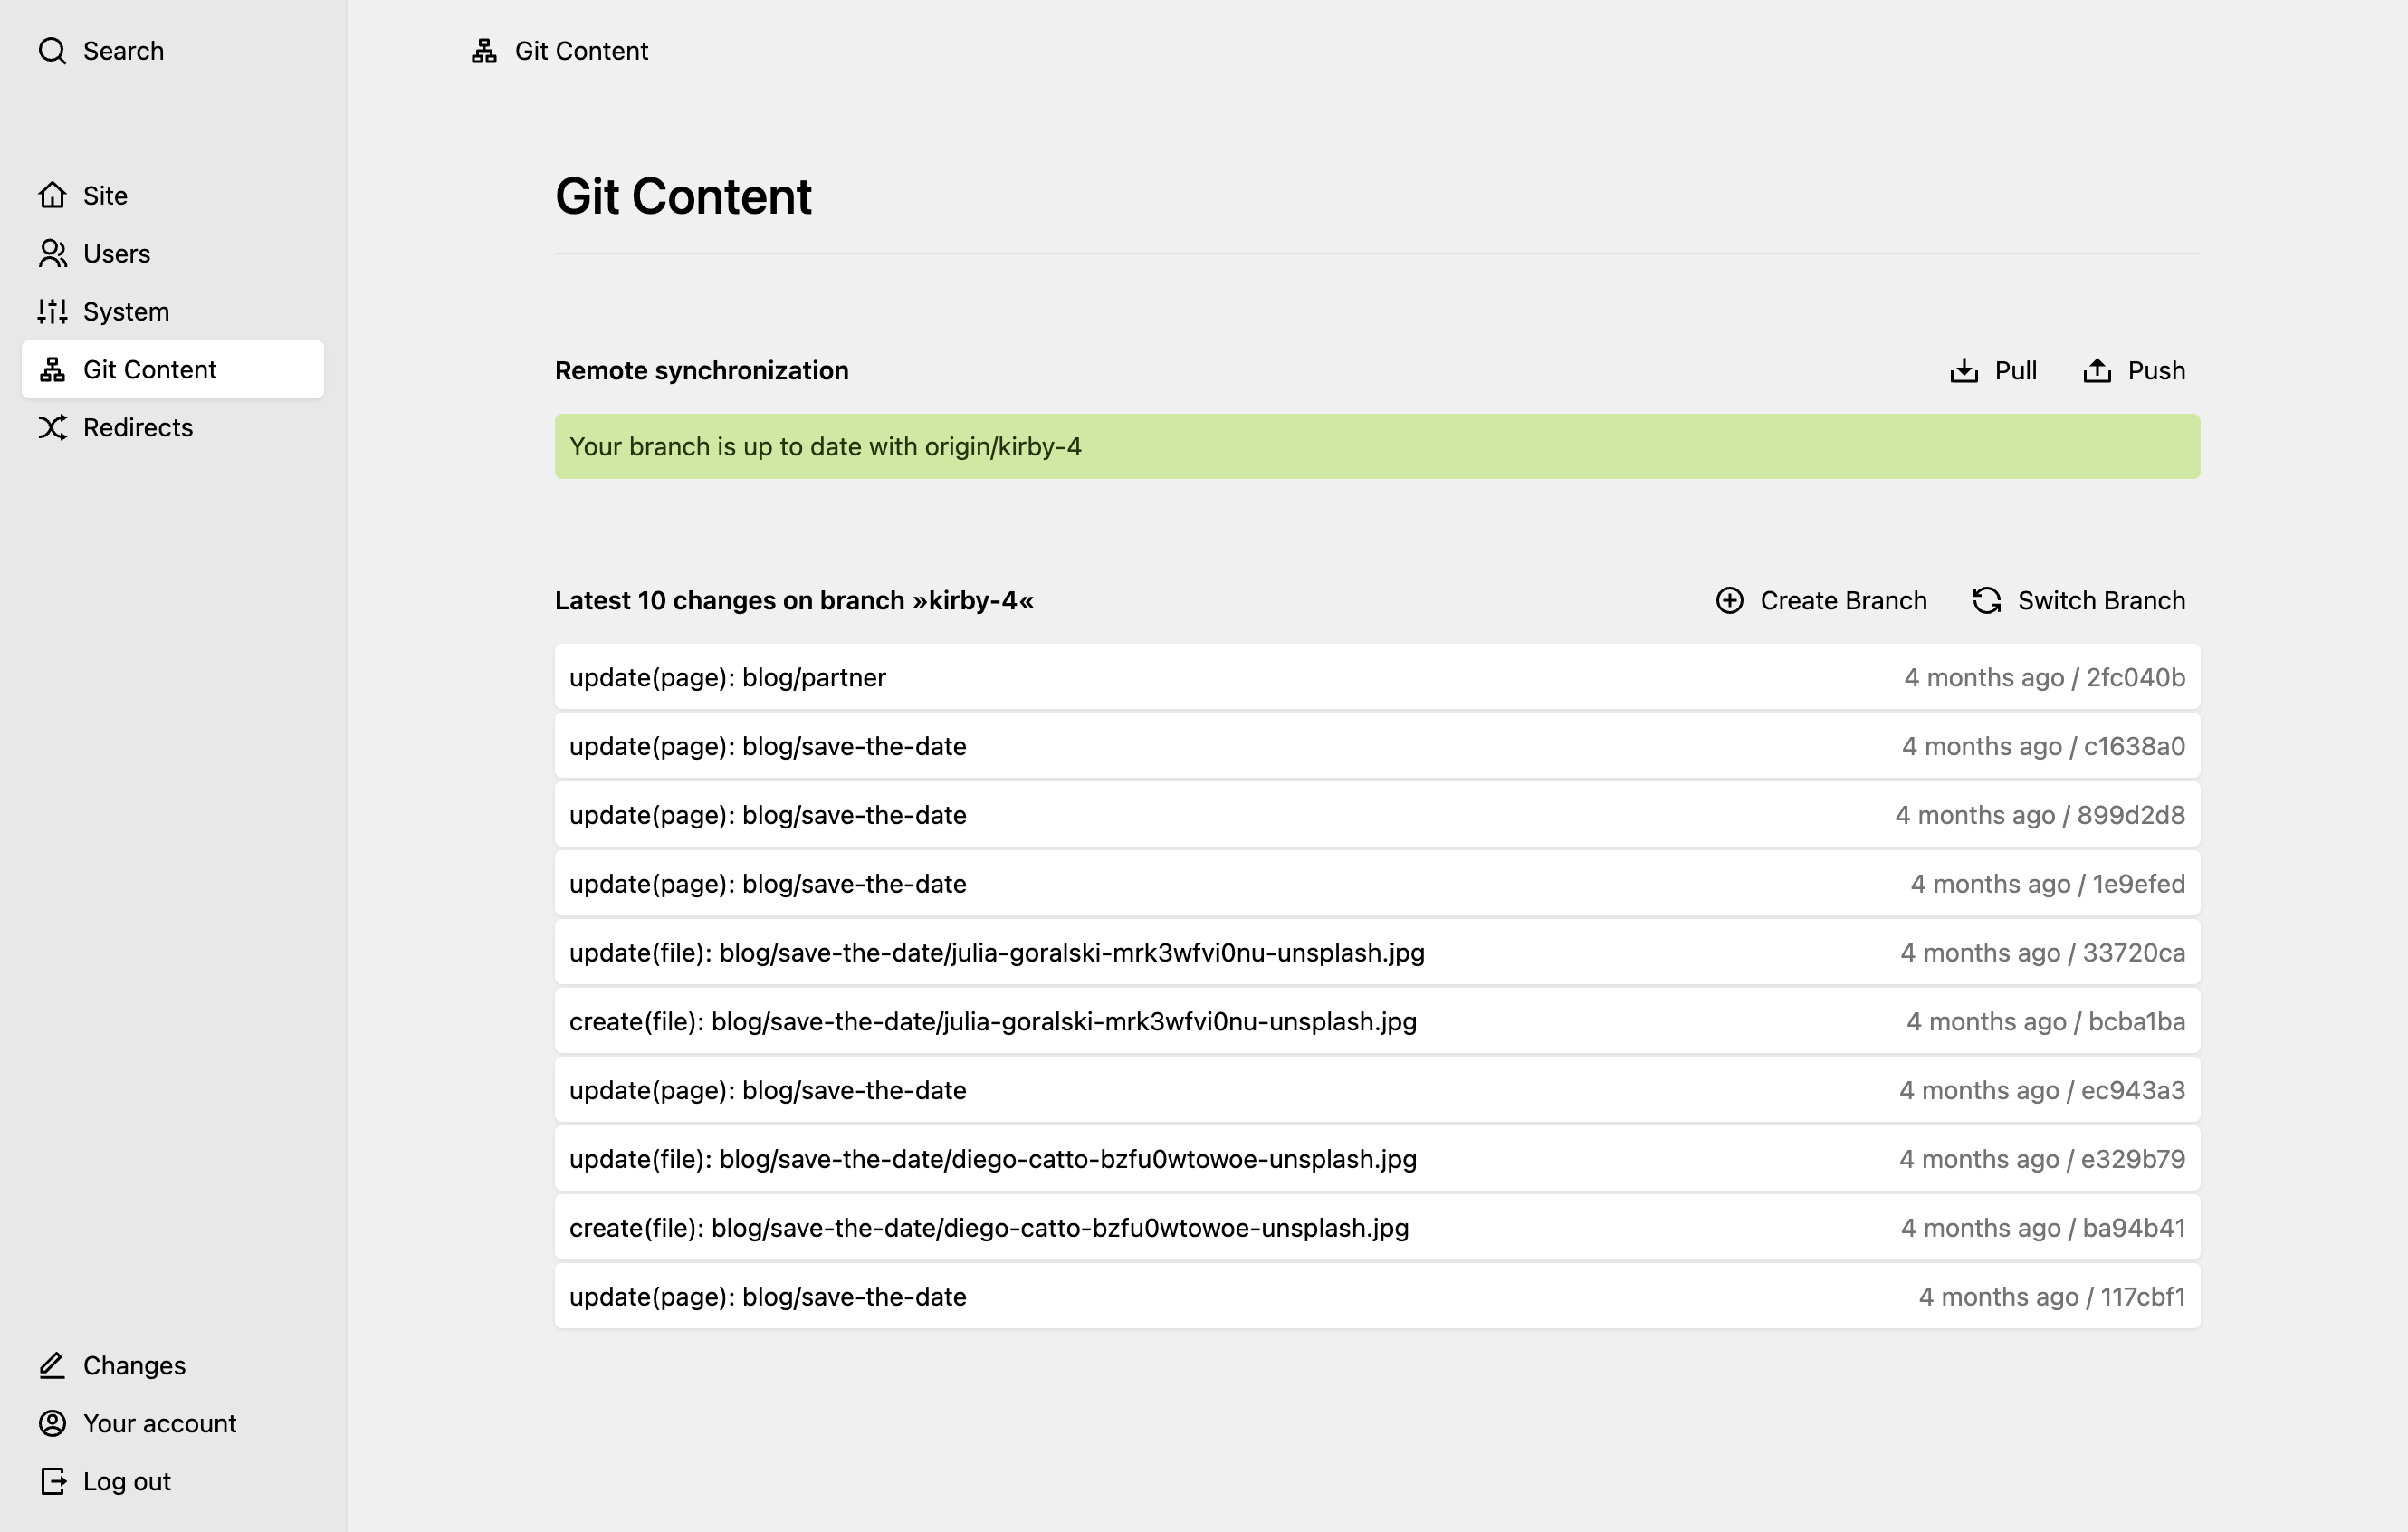Open commit 33720ca julia-goralski file update
The width and height of the screenshot is (2408, 1532).
pyautogui.click(x=1377, y=953)
